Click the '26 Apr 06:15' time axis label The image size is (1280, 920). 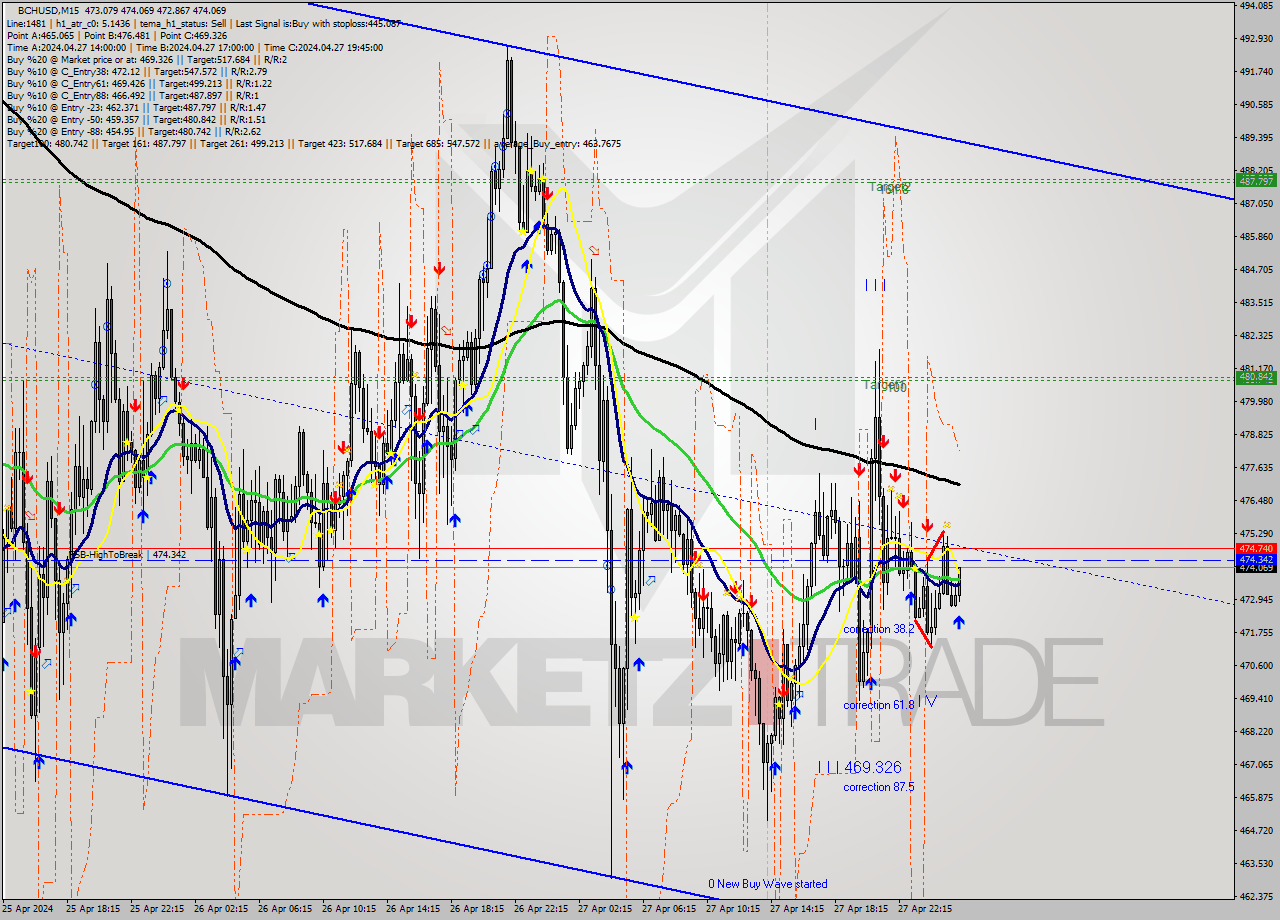pyautogui.click(x=284, y=909)
